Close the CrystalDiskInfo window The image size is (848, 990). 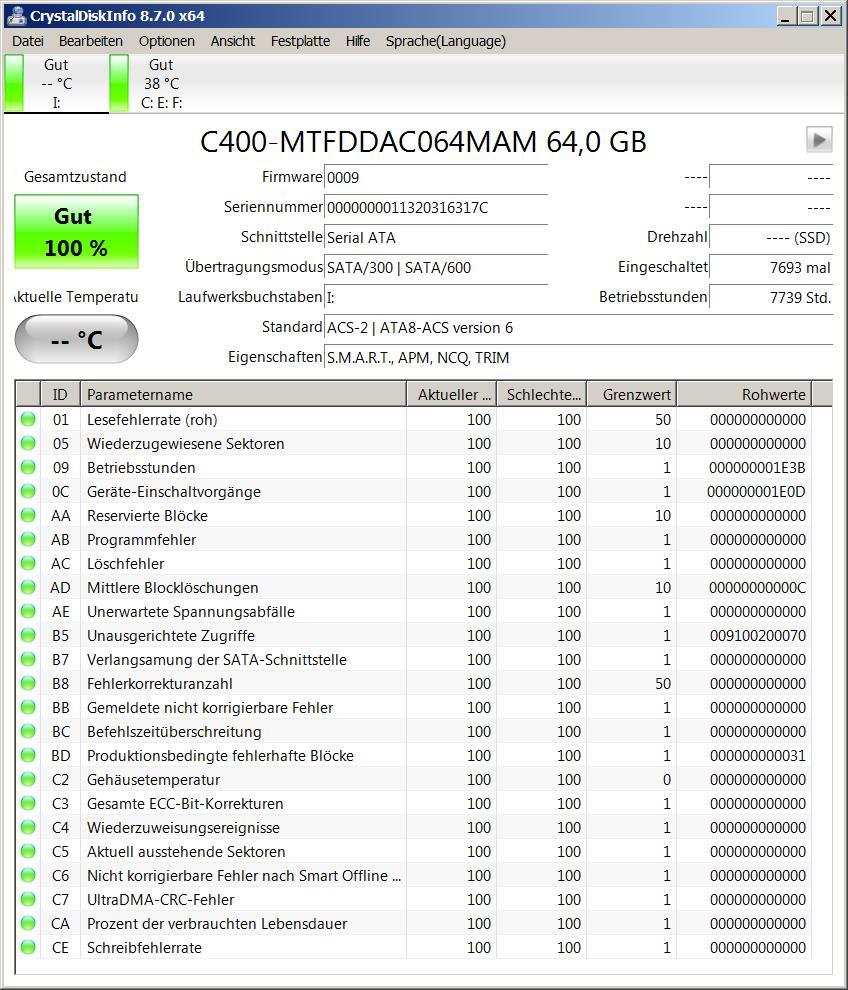[830, 16]
